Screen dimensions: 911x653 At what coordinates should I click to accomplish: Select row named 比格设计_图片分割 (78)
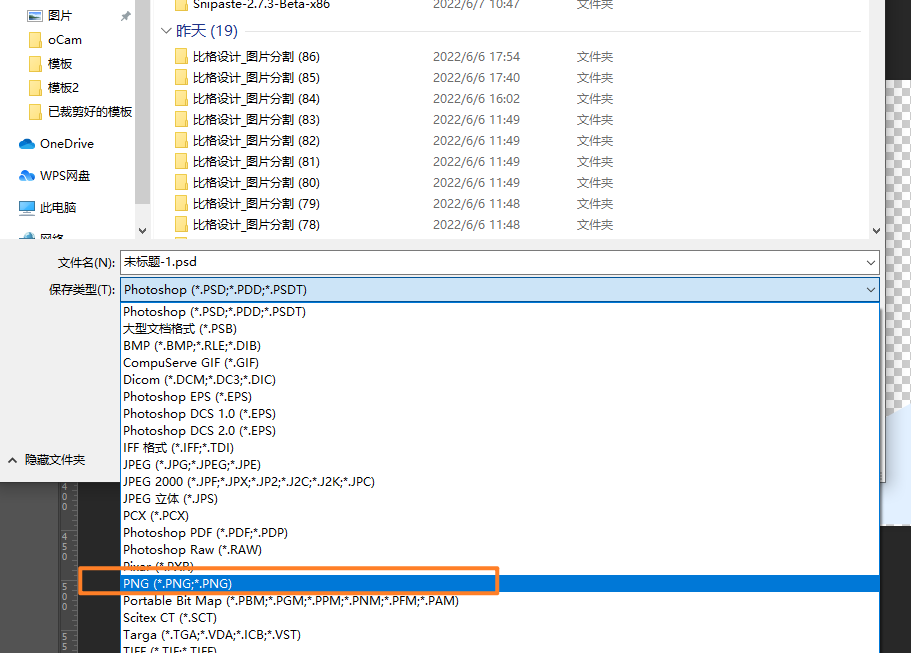394,224
